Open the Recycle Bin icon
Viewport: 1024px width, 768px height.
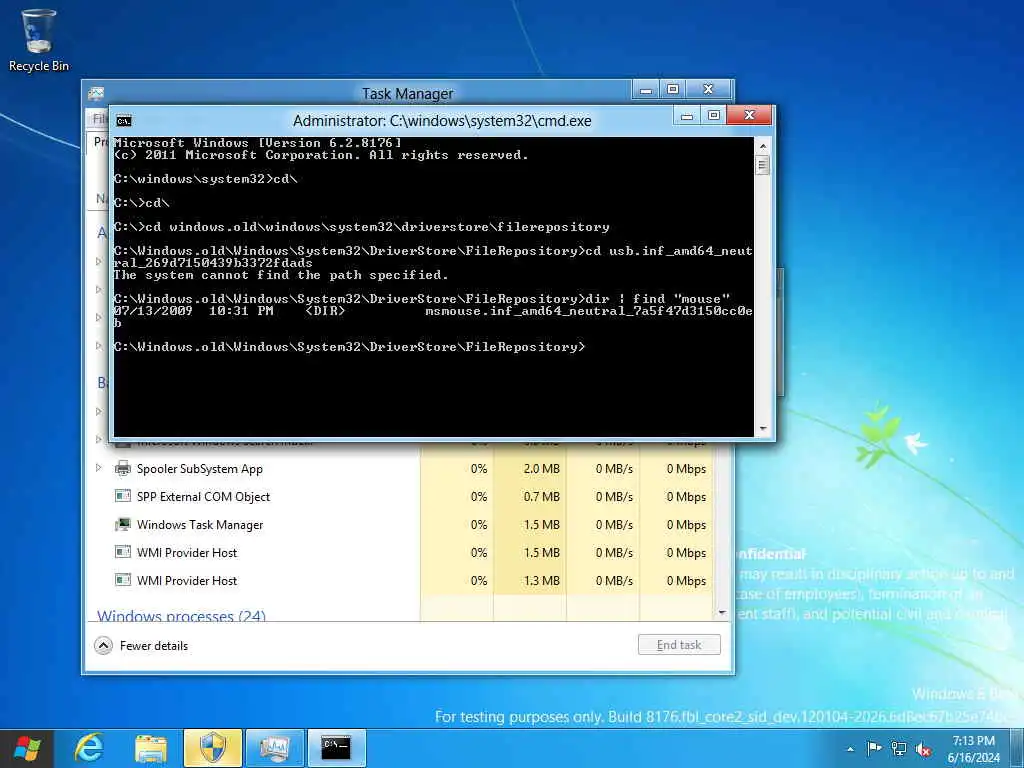tap(39, 39)
